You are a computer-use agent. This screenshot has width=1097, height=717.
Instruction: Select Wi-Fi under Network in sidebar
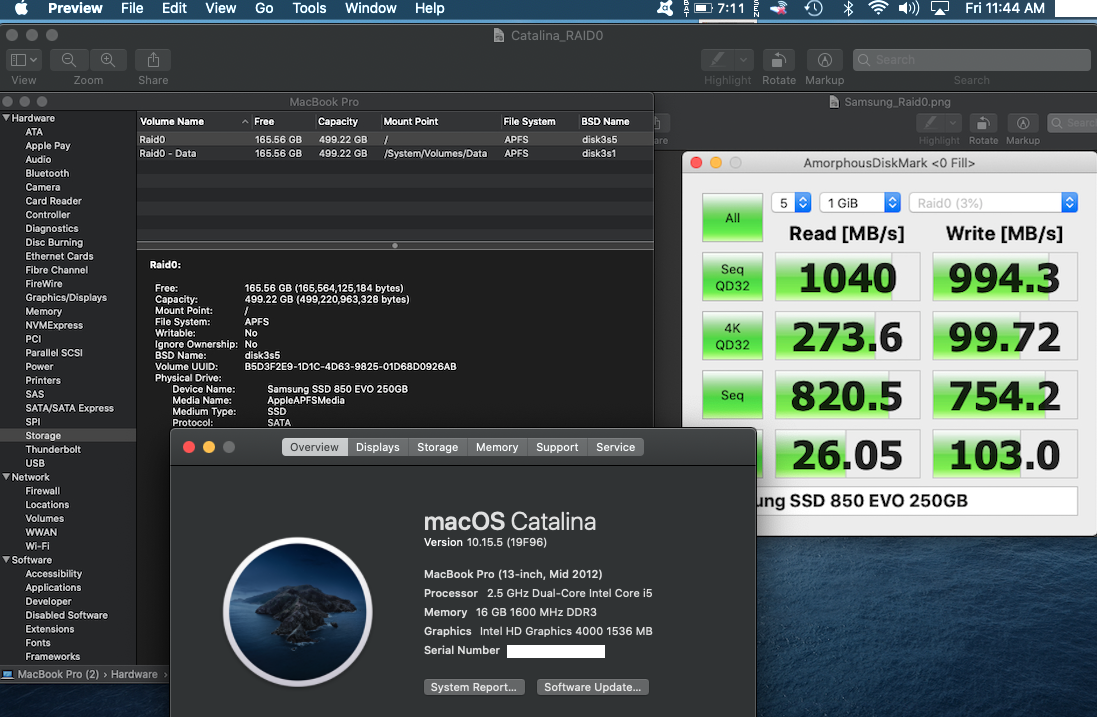[37, 546]
